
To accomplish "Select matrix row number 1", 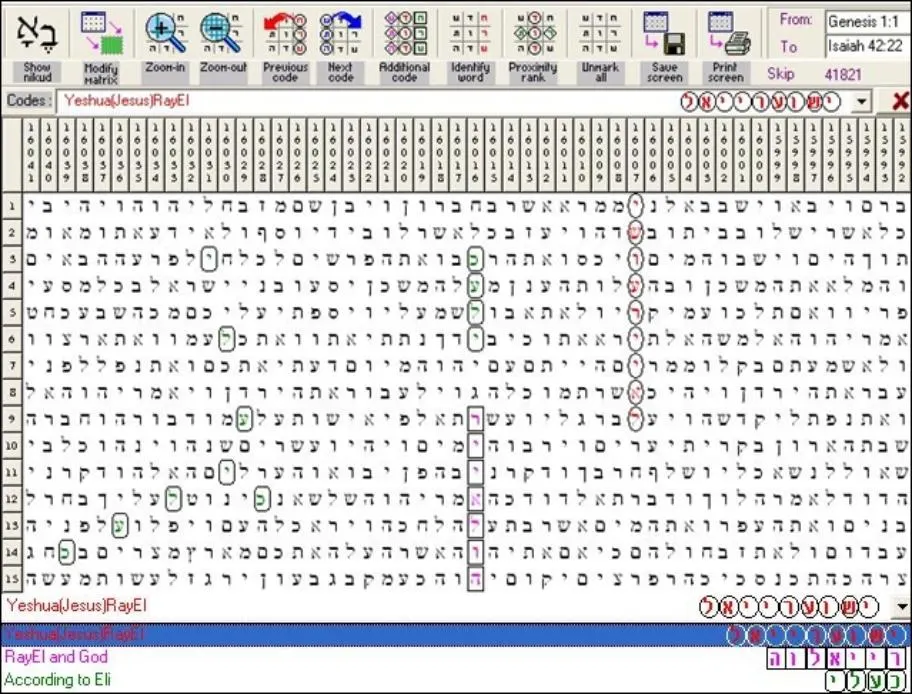I will [x=12, y=205].
